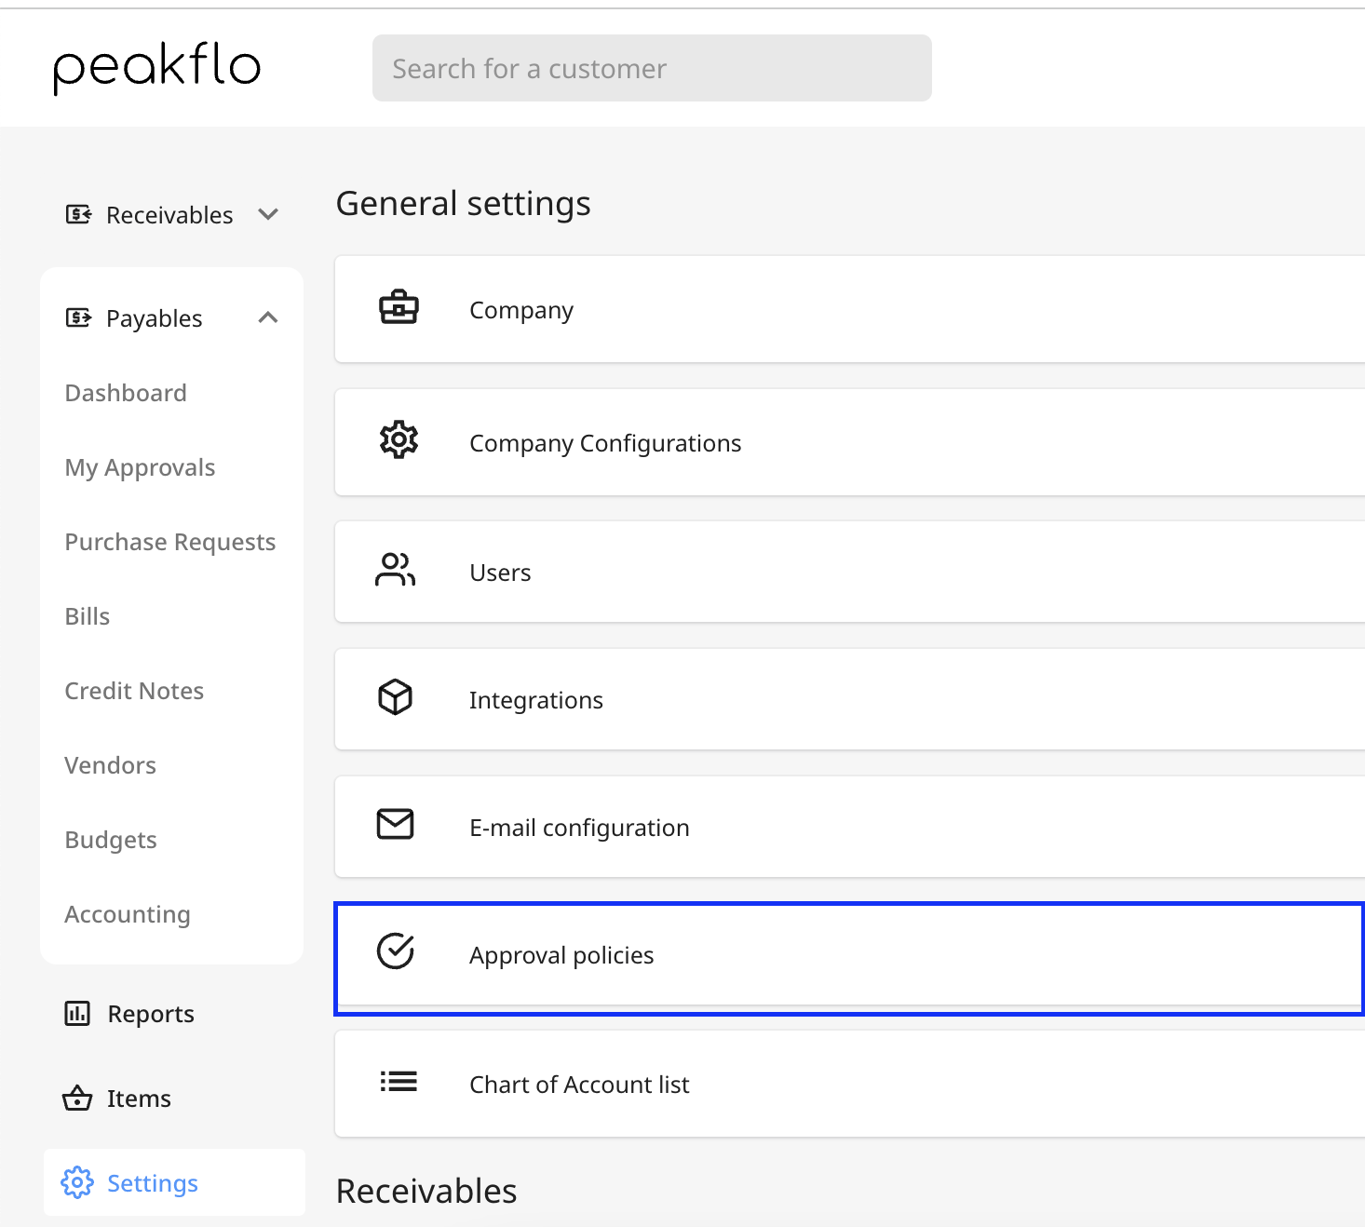Open the Vendors page from sidebar
This screenshot has height=1227, width=1365.
coord(110,765)
